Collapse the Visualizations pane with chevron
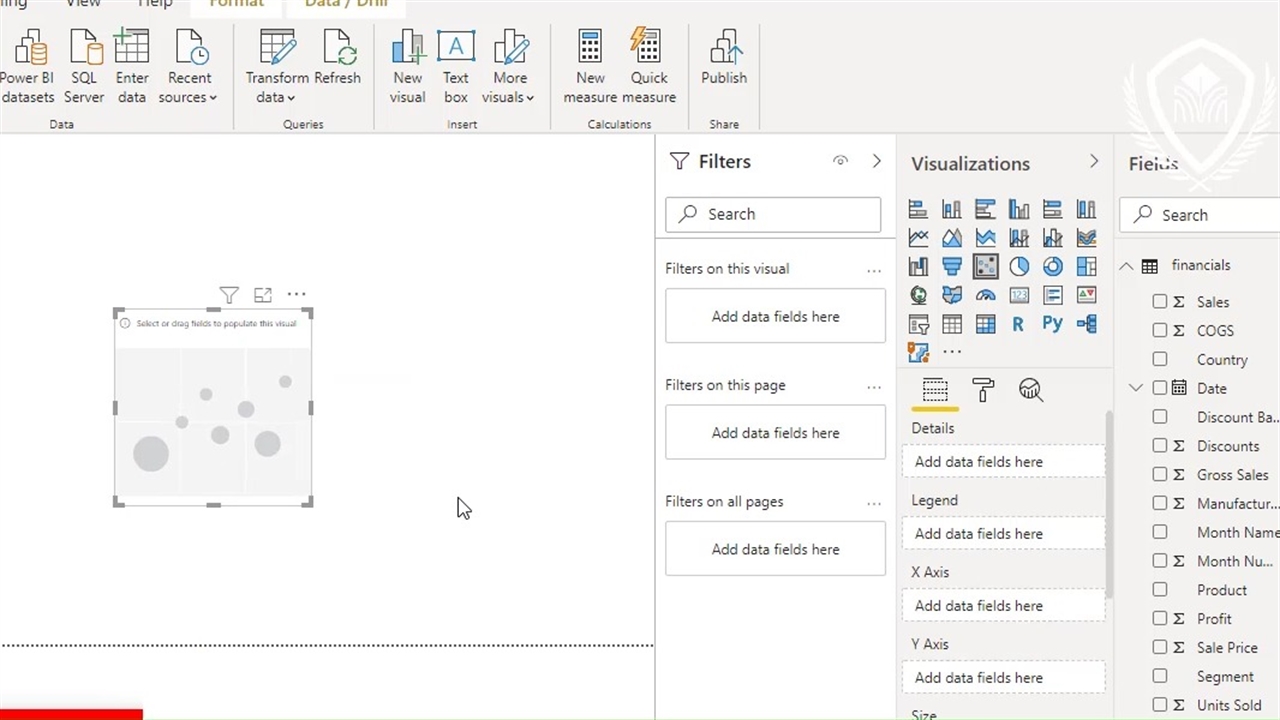 pos(1094,162)
